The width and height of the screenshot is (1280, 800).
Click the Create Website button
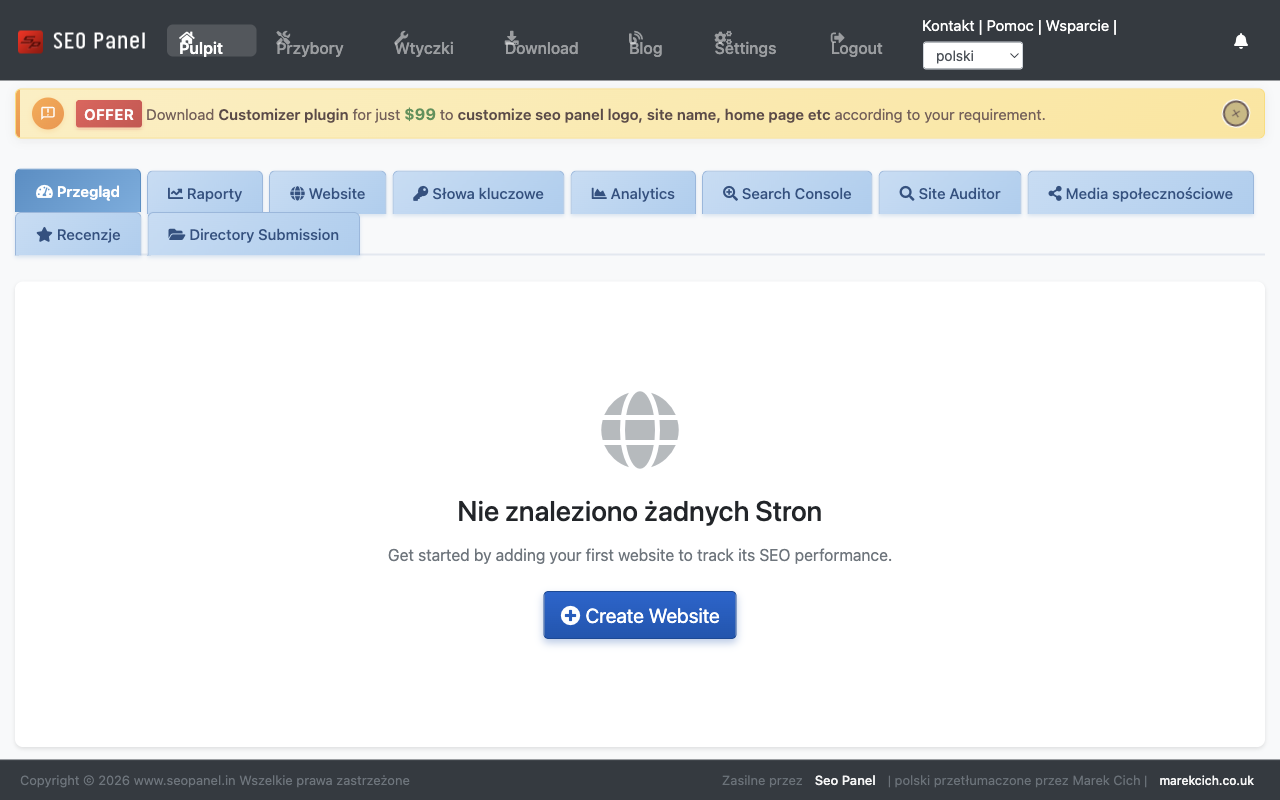[x=640, y=615]
